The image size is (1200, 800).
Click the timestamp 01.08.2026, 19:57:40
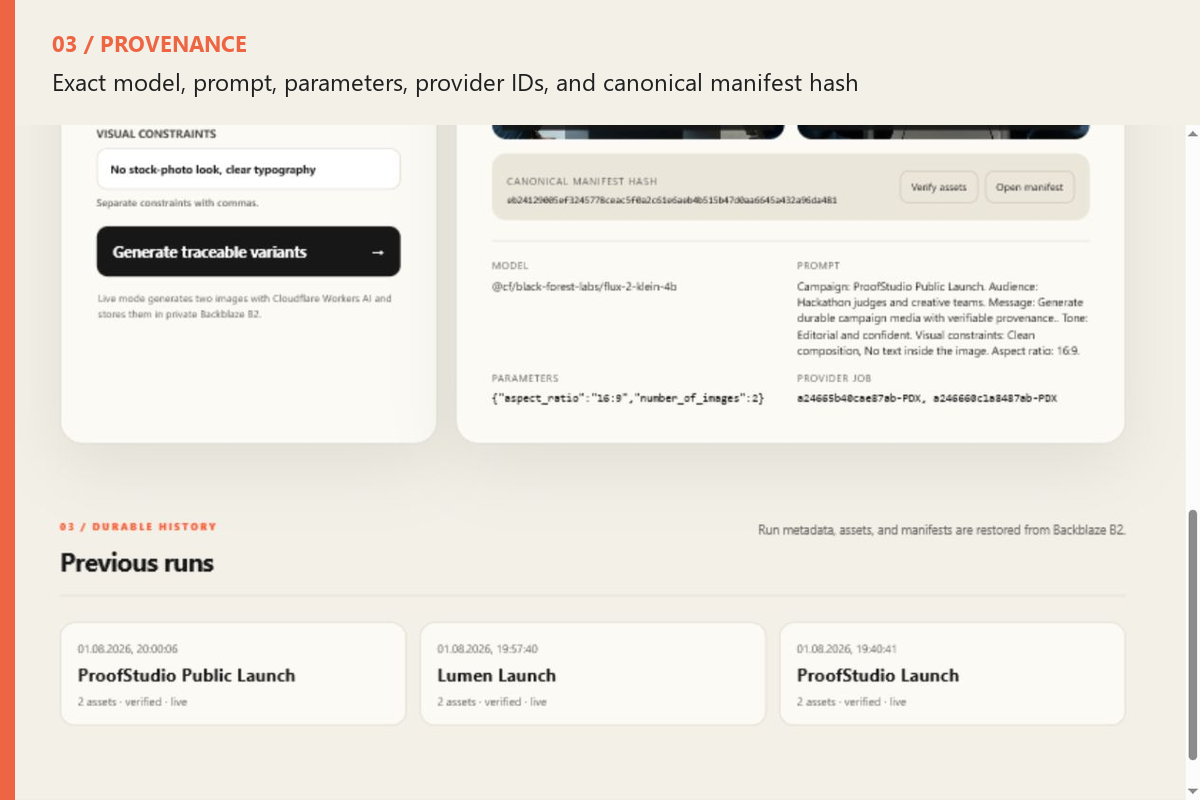[x=487, y=649]
